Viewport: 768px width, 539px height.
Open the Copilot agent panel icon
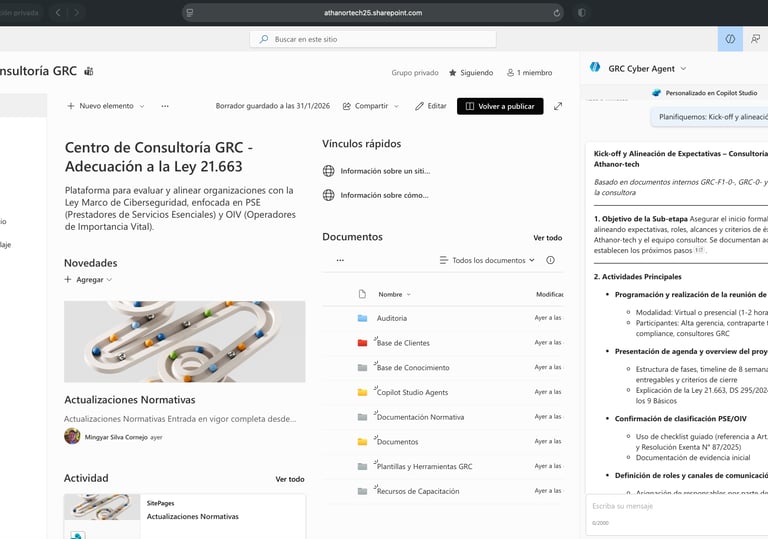point(730,39)
